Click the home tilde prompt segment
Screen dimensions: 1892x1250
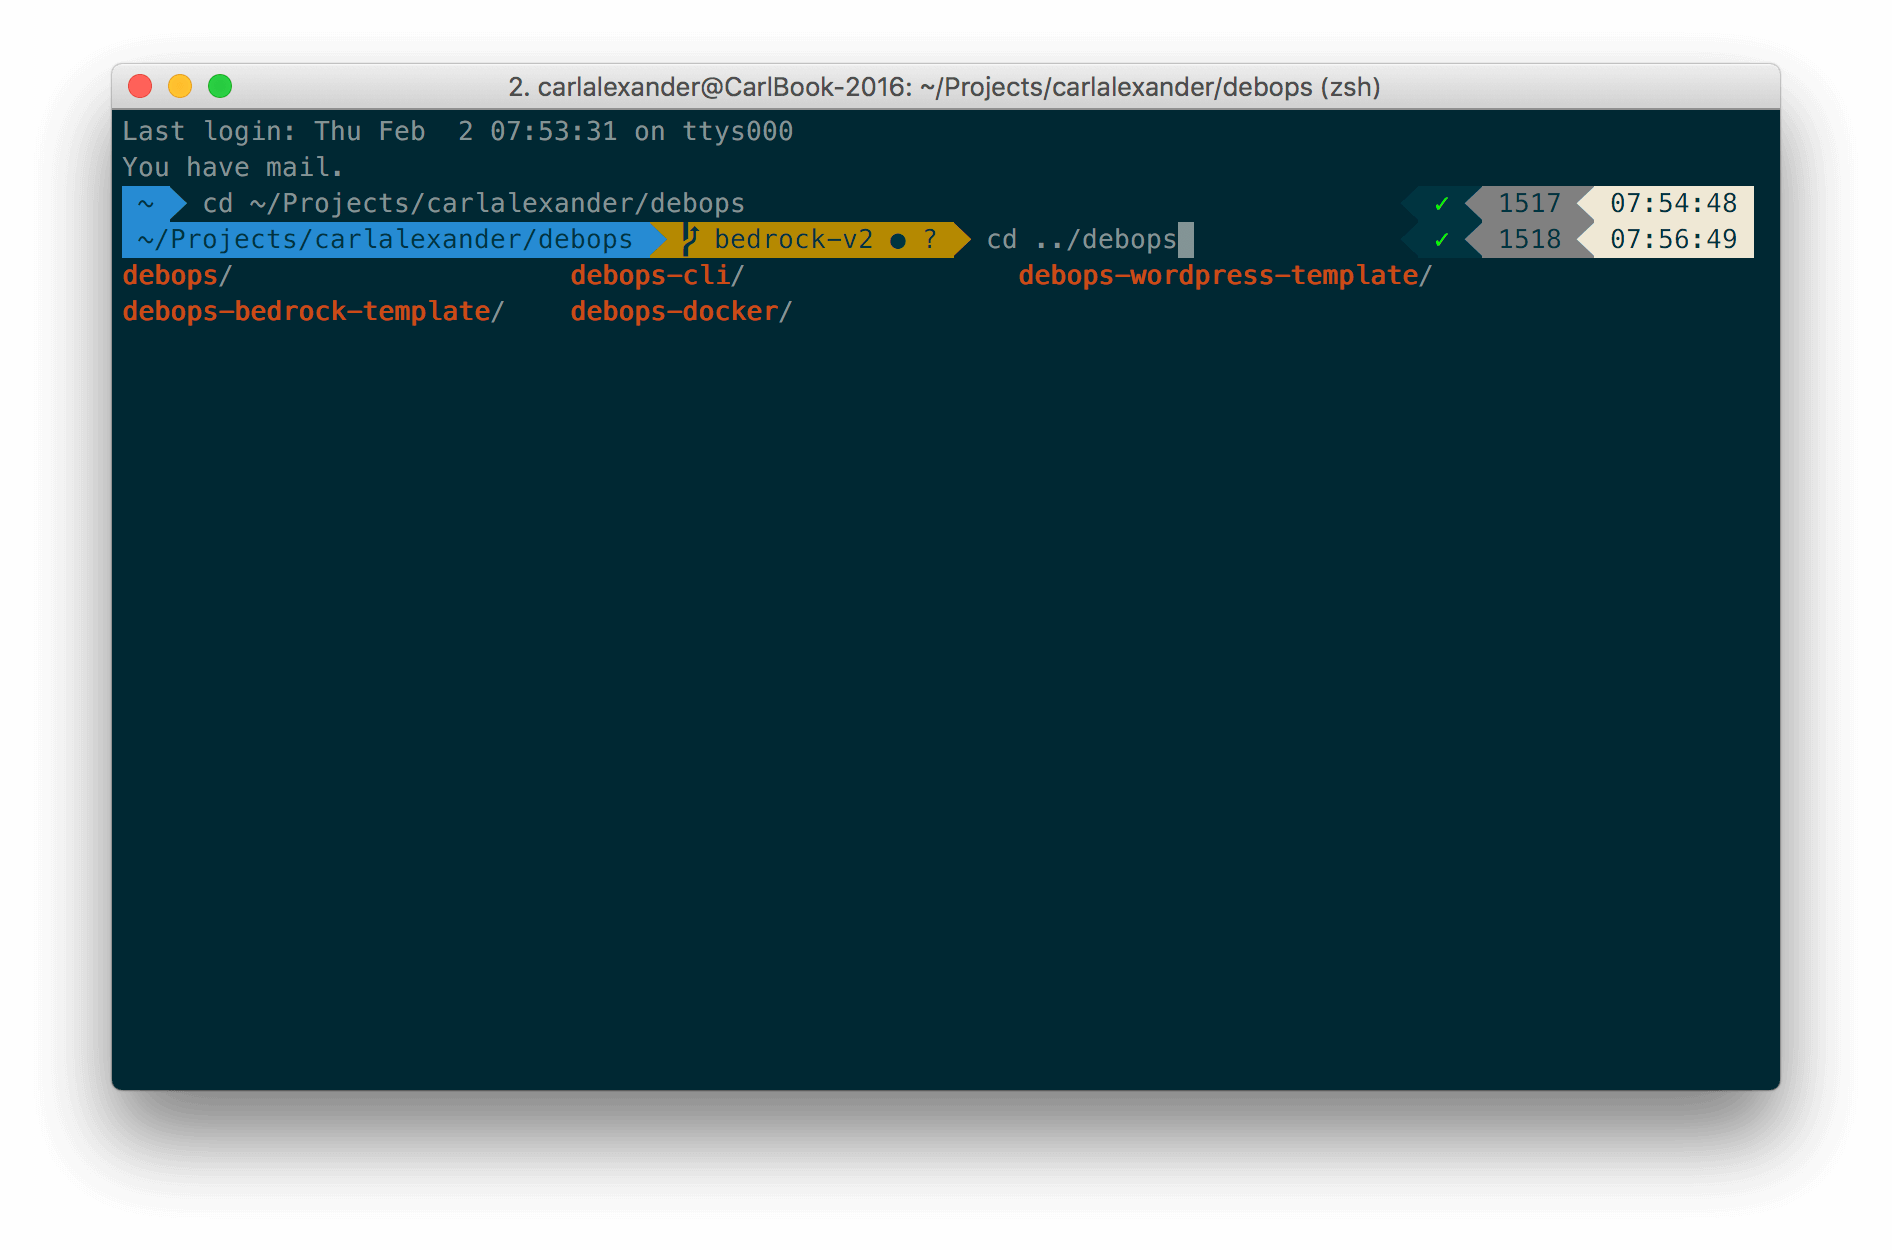tap(146, 204)
